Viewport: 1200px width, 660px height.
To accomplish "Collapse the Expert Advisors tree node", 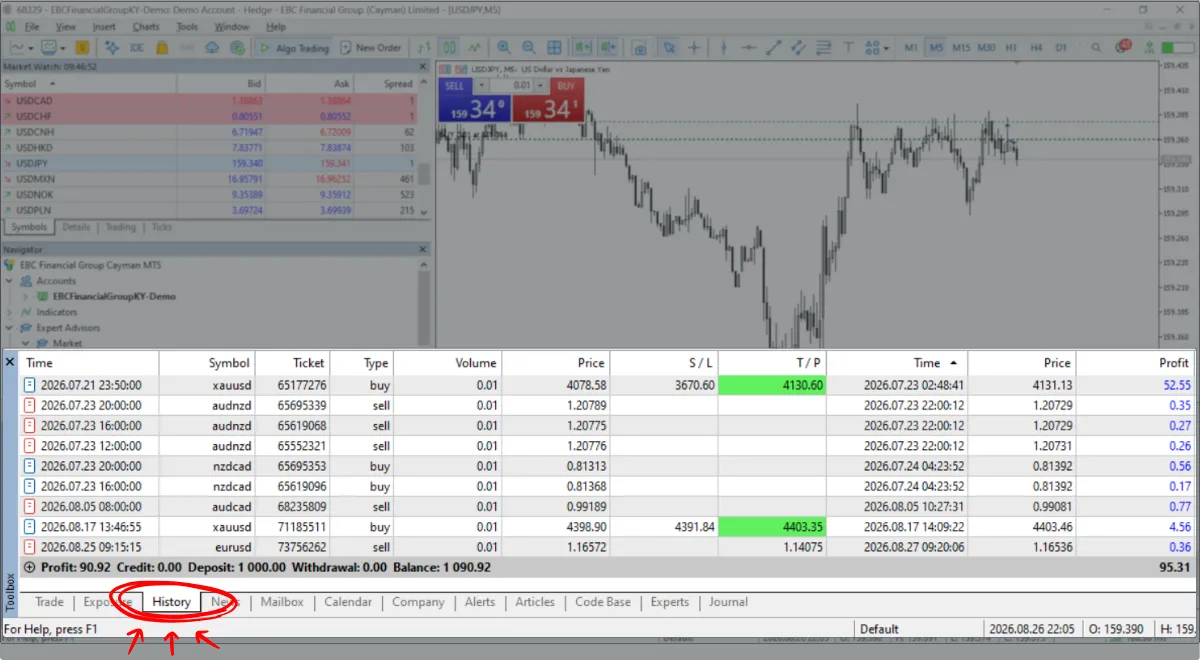I will click(11, 327).
